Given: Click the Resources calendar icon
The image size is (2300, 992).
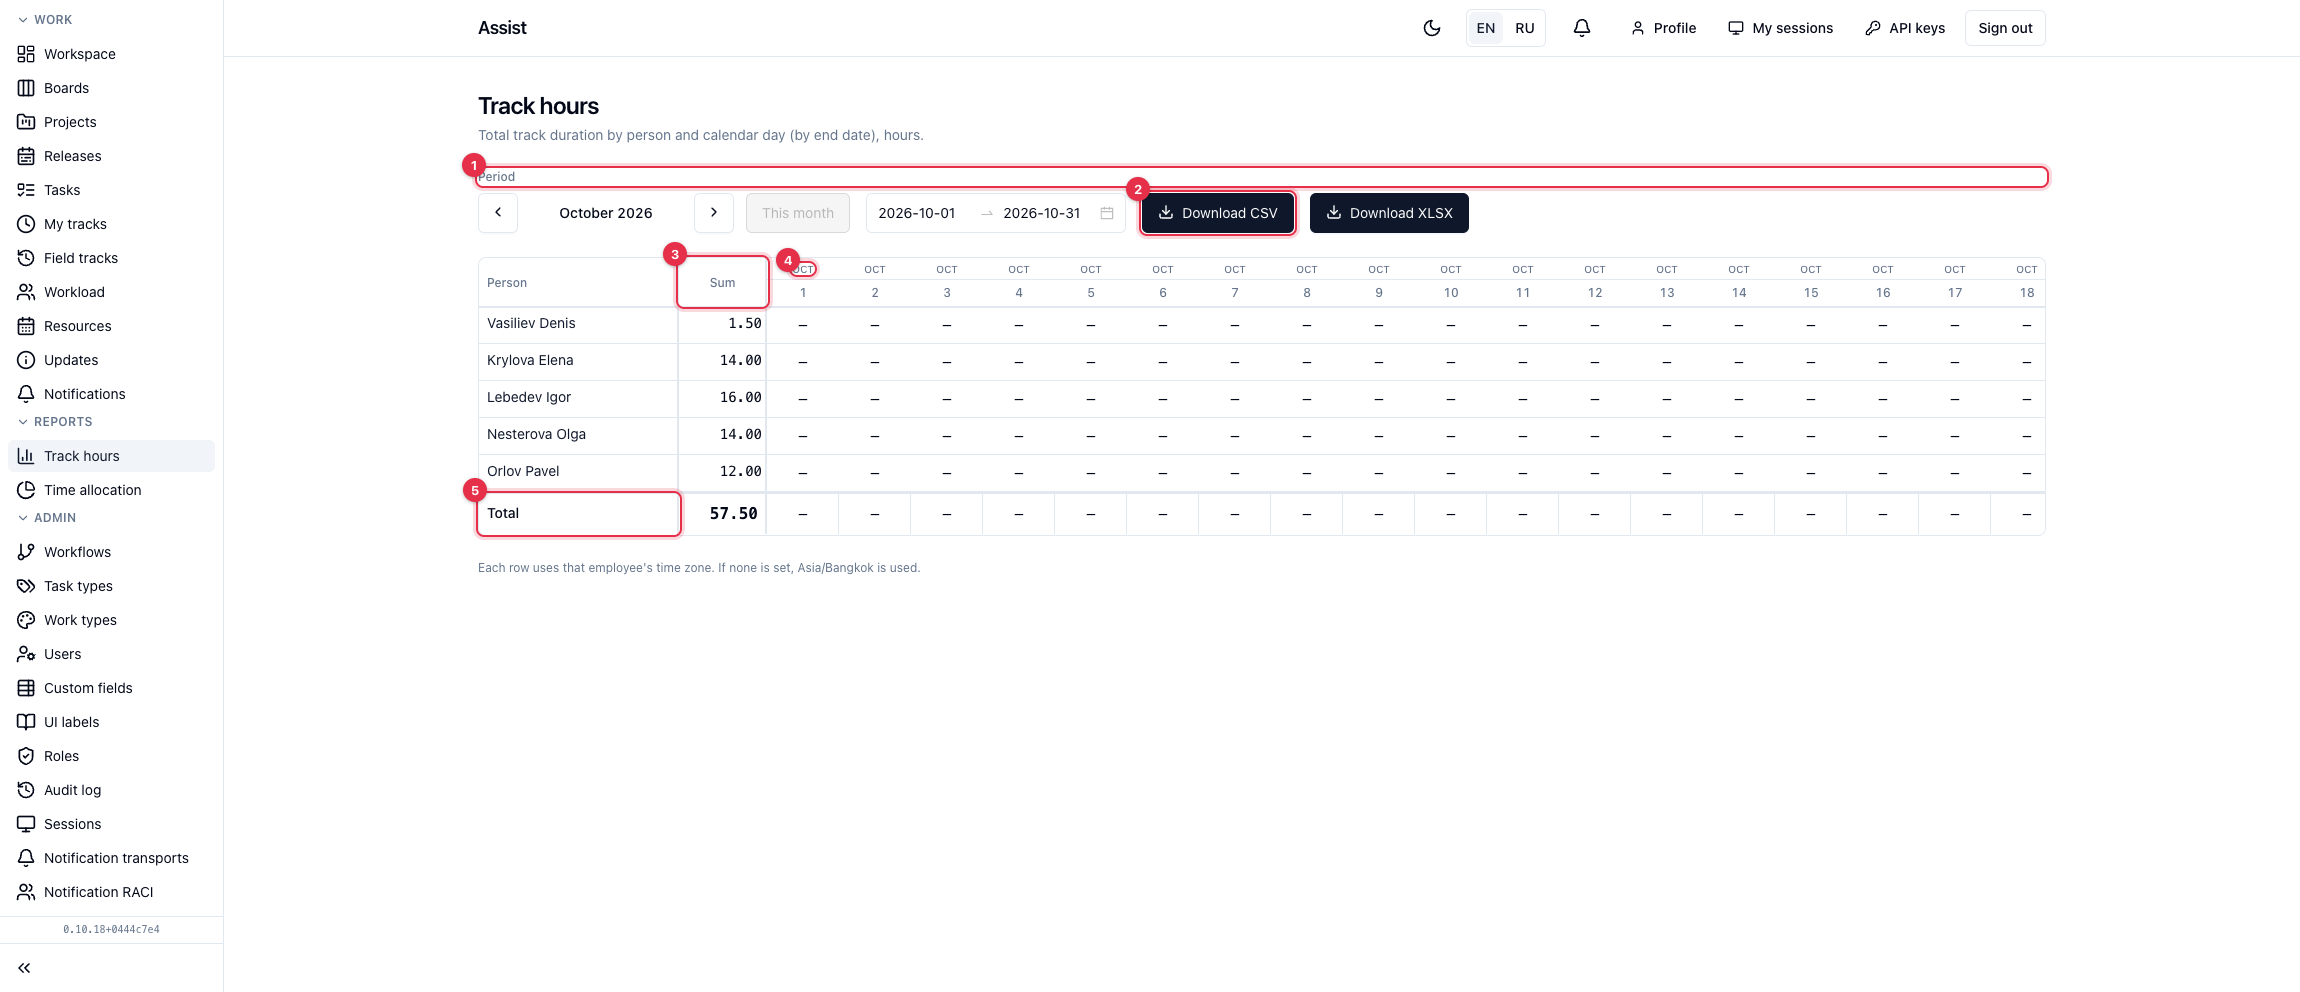Looking at the screenshot, I should (26, 326).
